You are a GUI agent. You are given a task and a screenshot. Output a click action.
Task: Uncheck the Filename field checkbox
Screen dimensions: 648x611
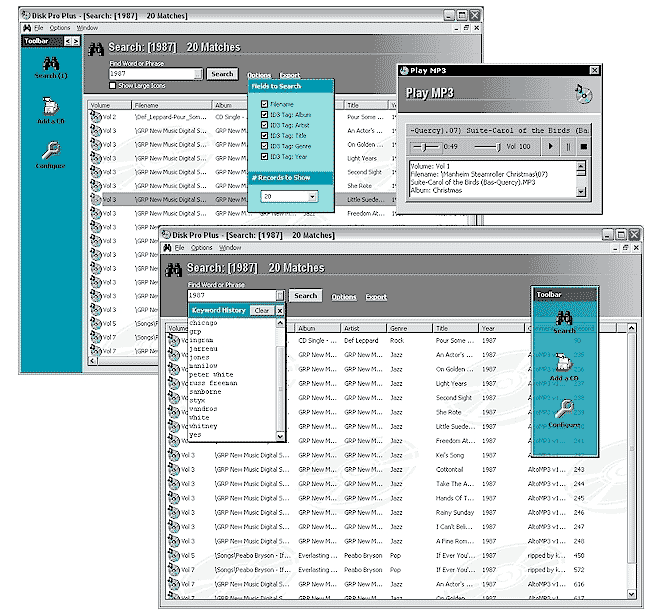[x=264, y=104]
